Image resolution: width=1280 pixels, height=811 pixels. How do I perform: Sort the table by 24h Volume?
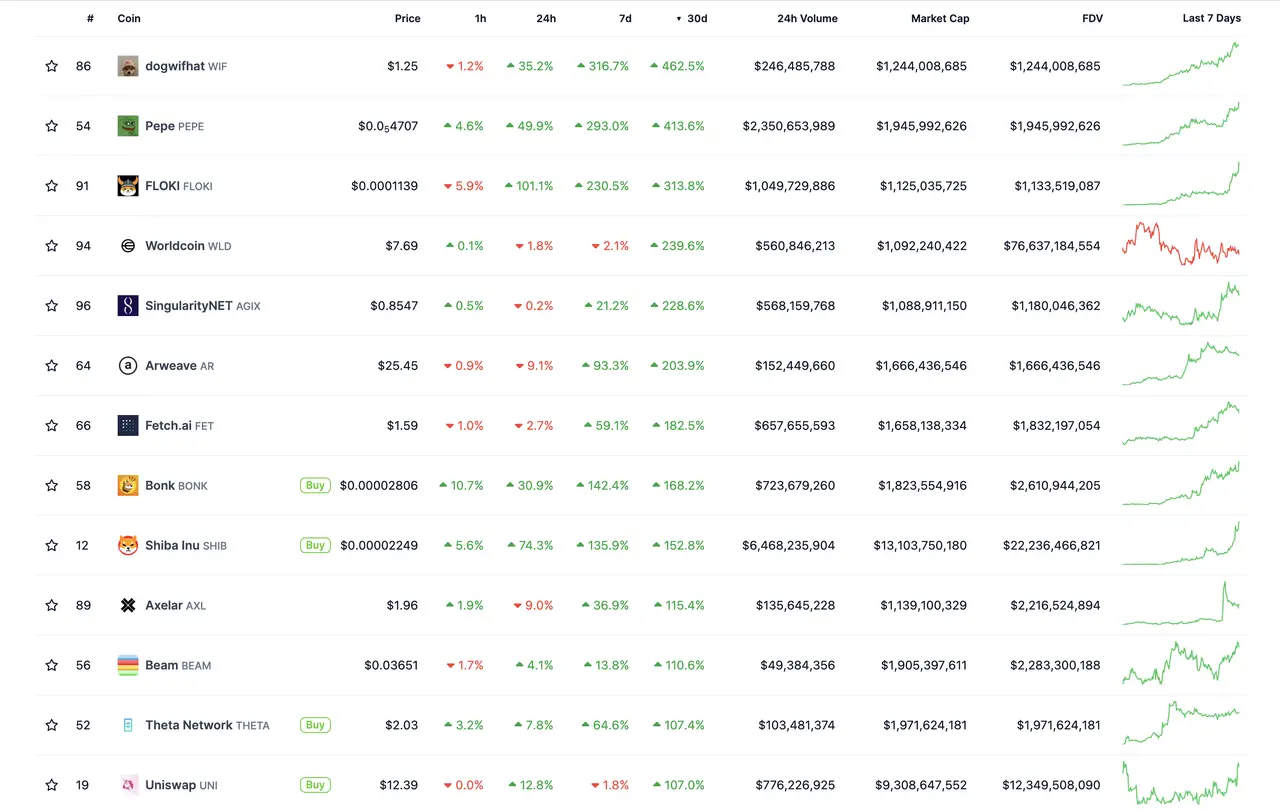pyautogui.click(x=807, y=18)
